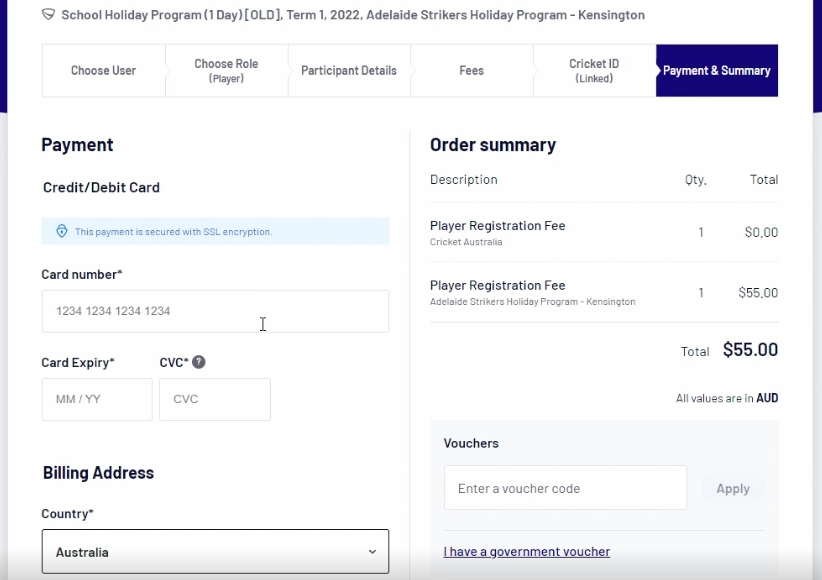Click the voucher code text box
The image size is (822, 580).
click(x=565, y=488)
